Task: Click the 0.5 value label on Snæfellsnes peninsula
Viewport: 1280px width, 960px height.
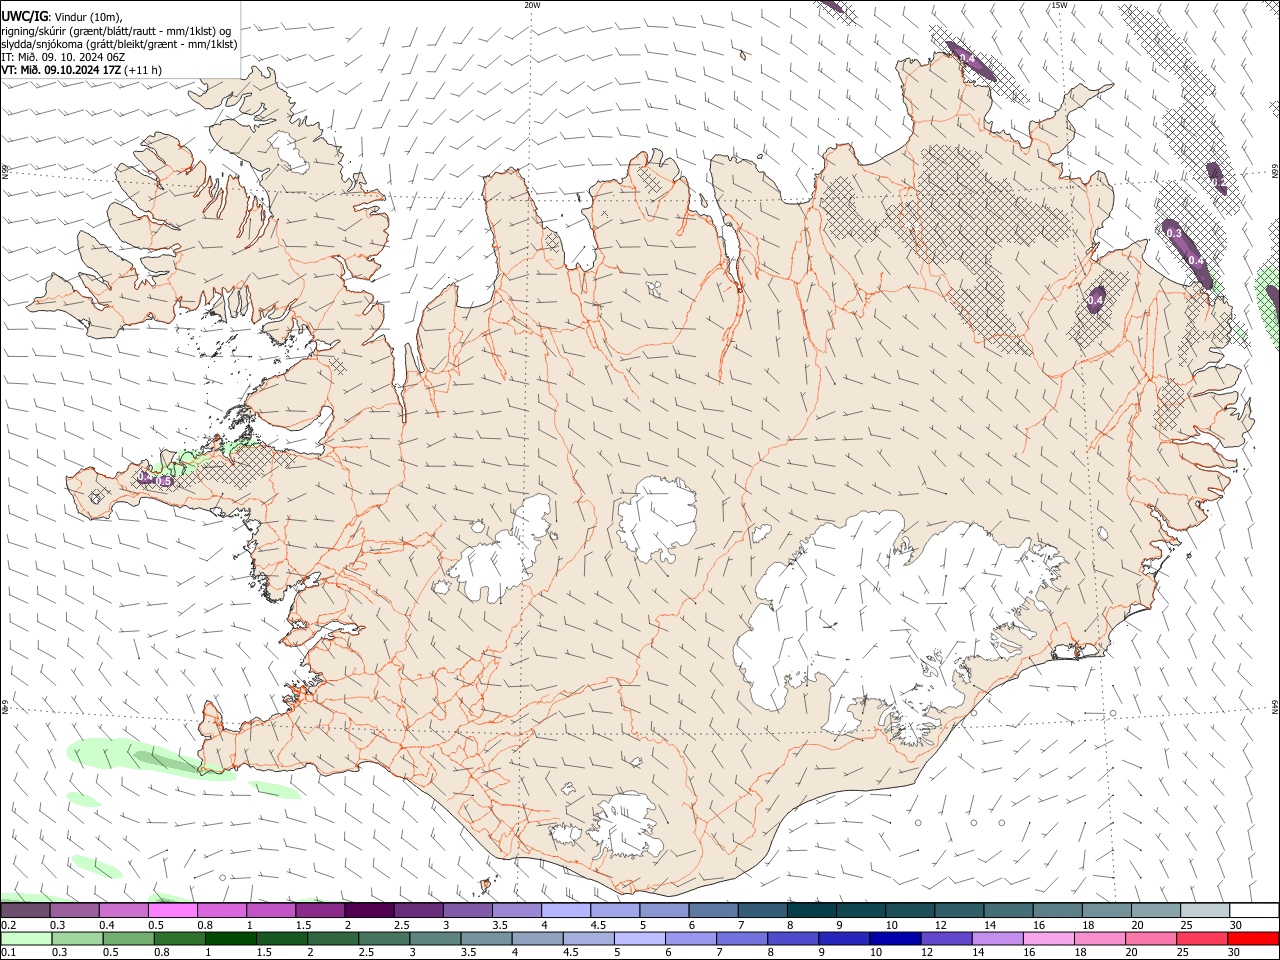Action: (165, 482)
